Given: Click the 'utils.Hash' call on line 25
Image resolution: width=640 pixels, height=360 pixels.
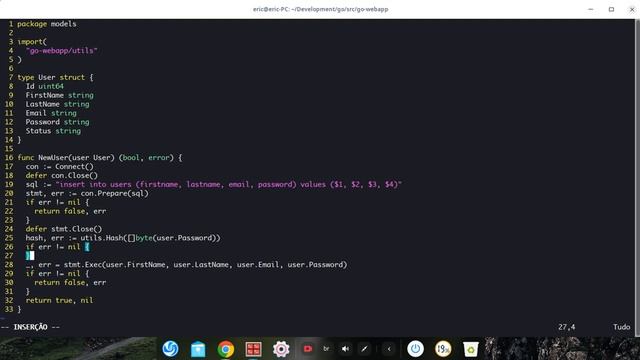Looking at the screenshot, I should (x=150, y=238).
